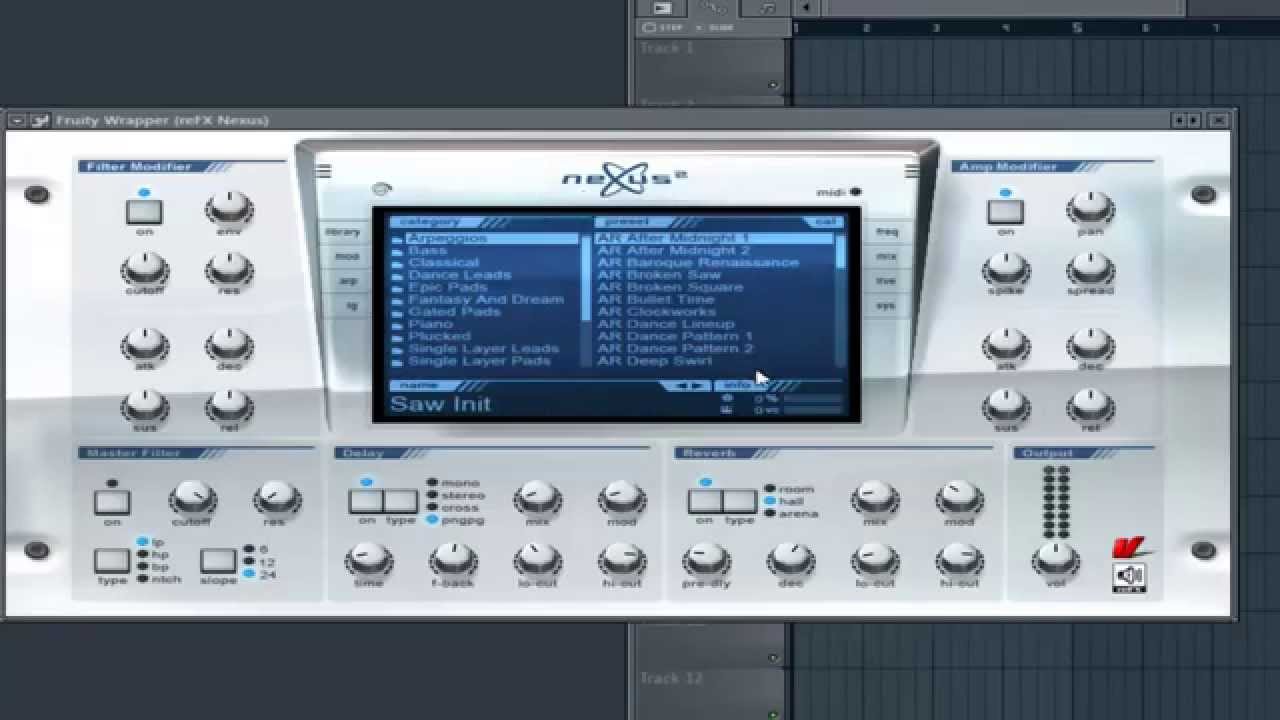Screen dimensions: 1280x720
Task: Toggle the Delay on button
Action: pos(366,501)
